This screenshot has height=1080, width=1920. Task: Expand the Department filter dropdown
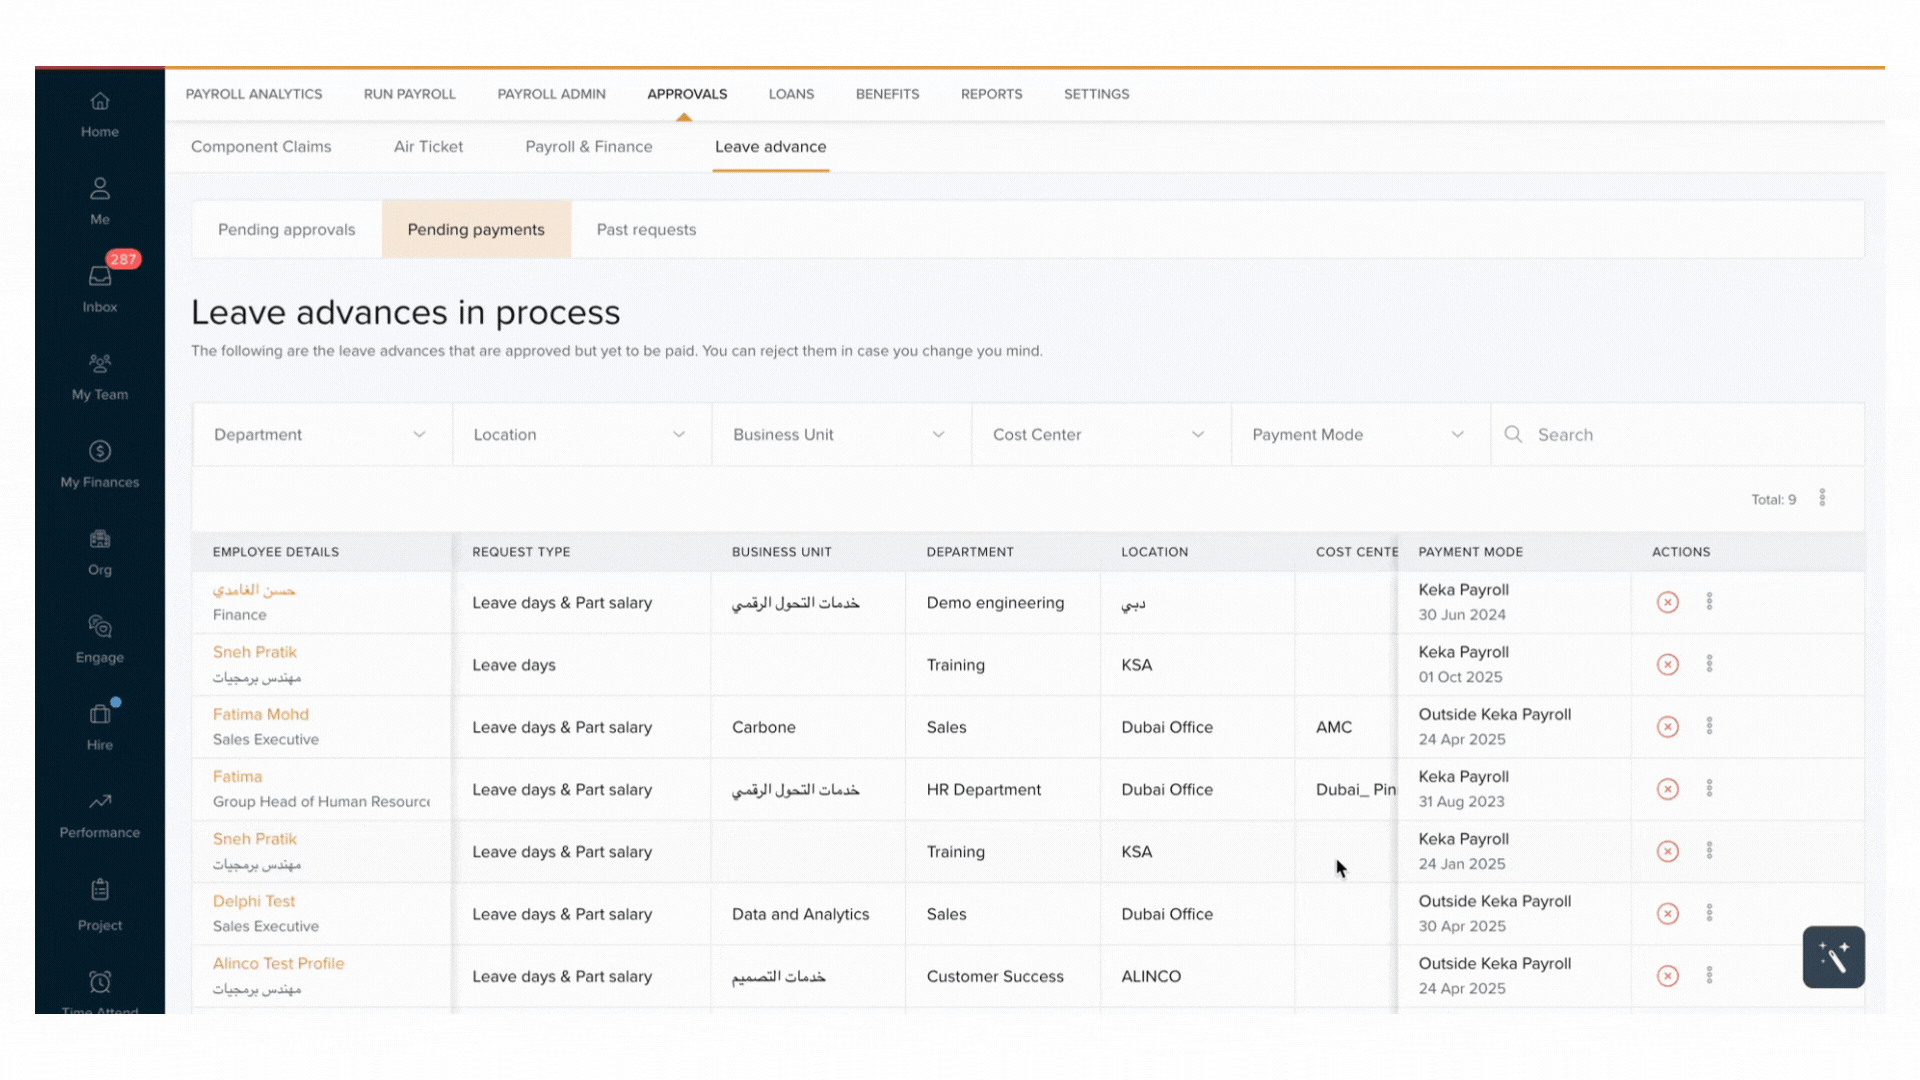tap(321, 435)
